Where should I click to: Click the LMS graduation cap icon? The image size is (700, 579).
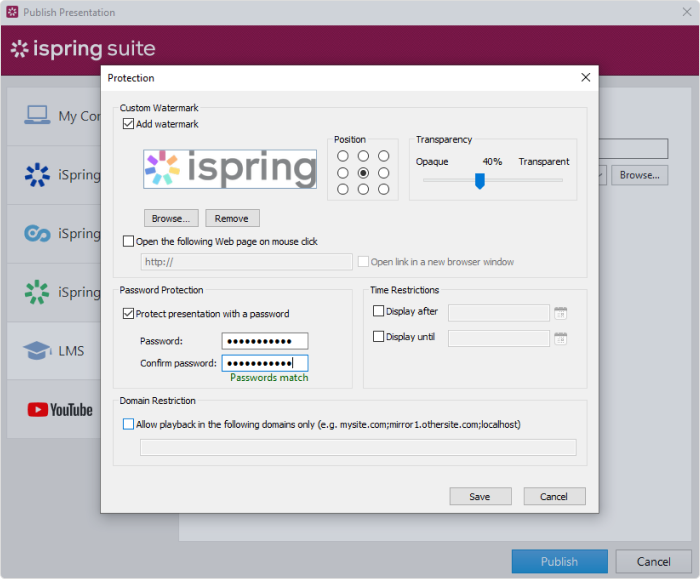(37, 350)
